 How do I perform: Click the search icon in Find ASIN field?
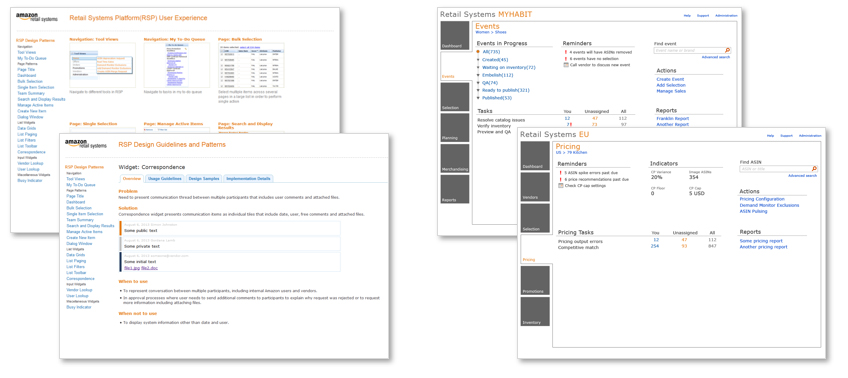814,169
